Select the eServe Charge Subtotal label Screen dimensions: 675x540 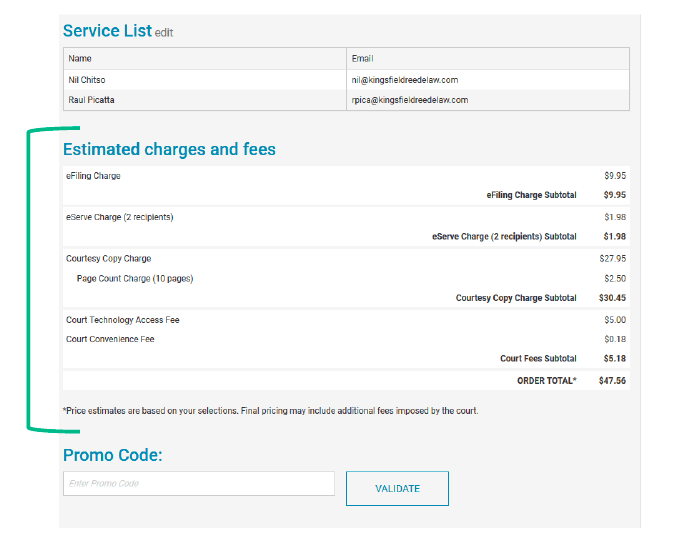tap(504, 237)
